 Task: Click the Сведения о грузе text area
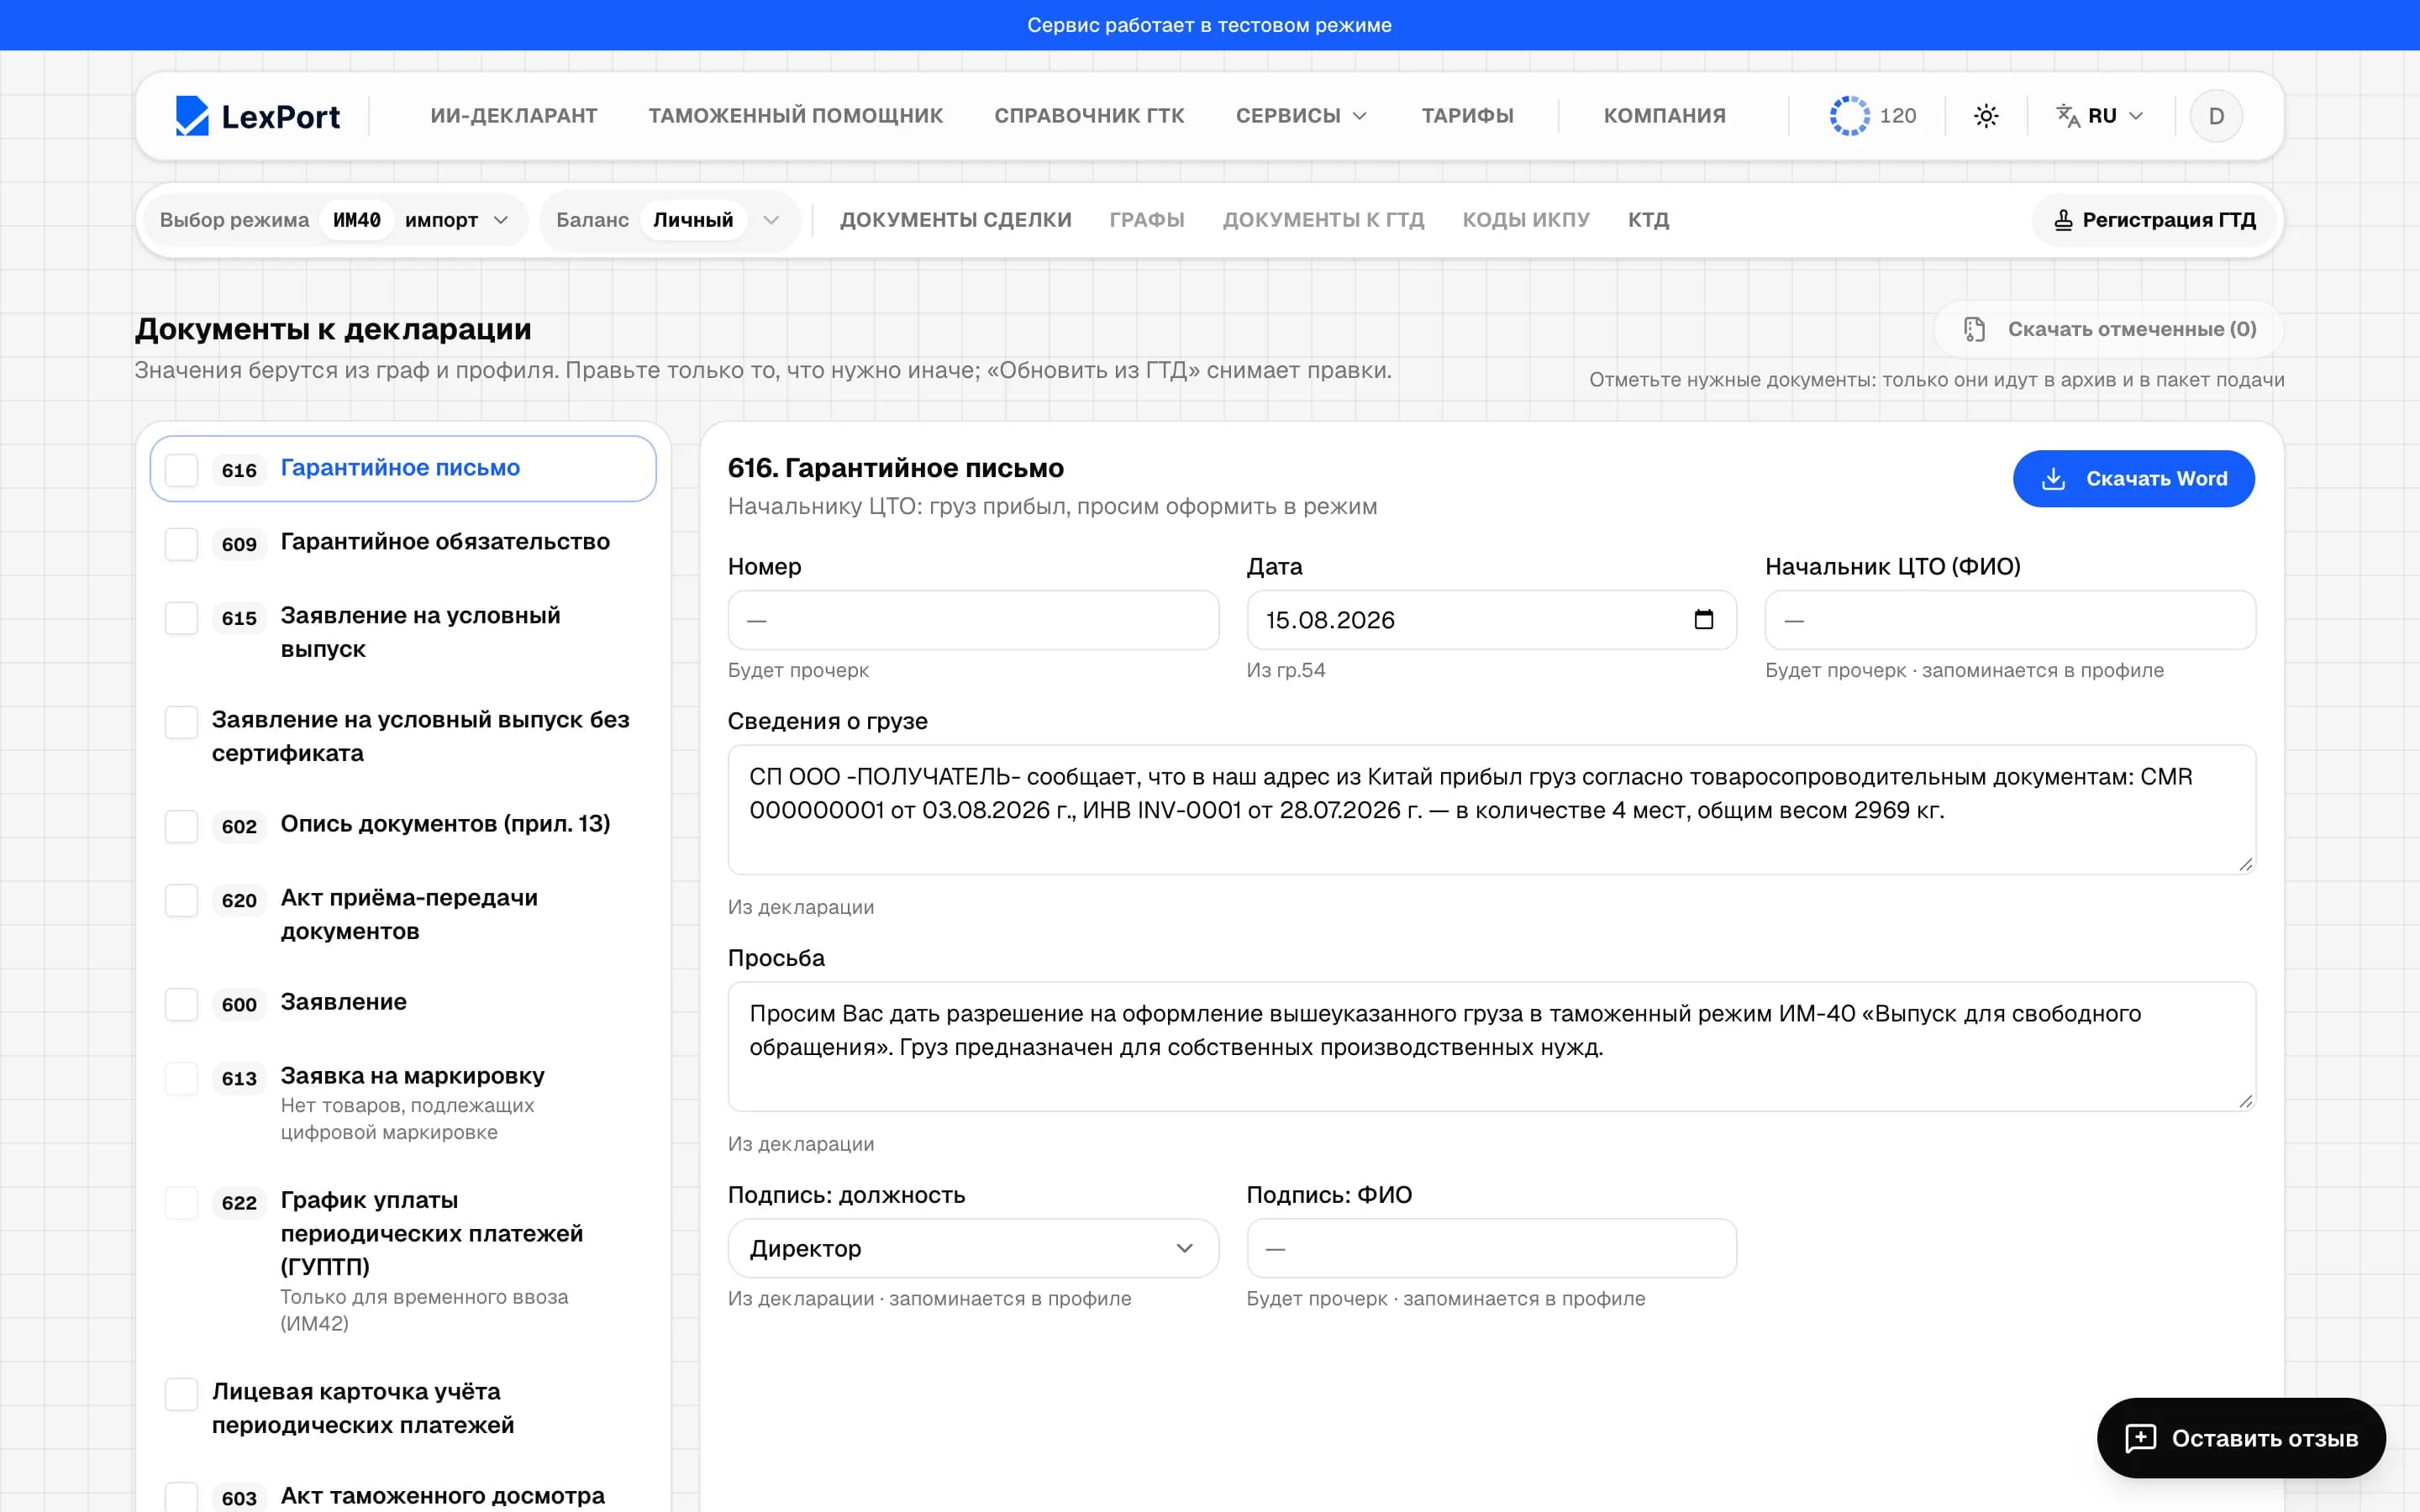[x=1491, y=810]
